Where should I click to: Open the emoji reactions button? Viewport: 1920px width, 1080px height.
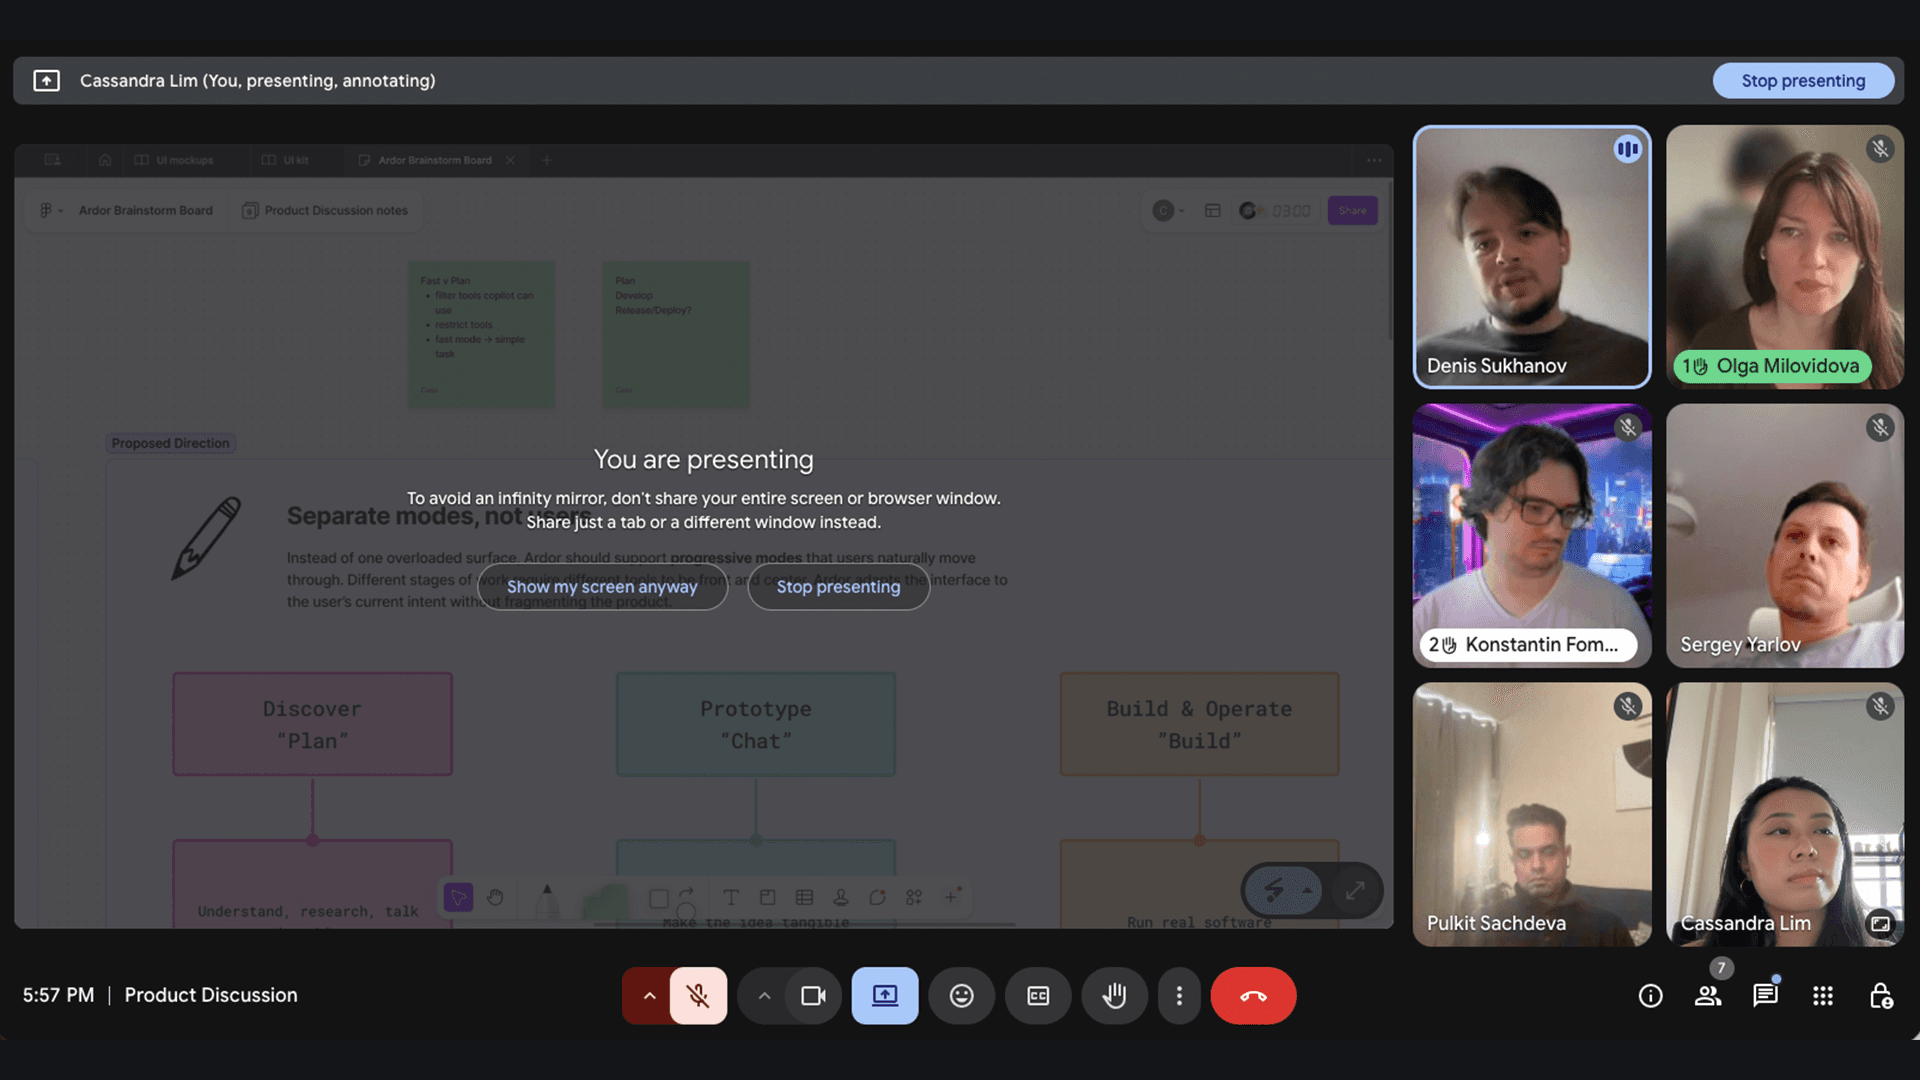tap(961, 995)
